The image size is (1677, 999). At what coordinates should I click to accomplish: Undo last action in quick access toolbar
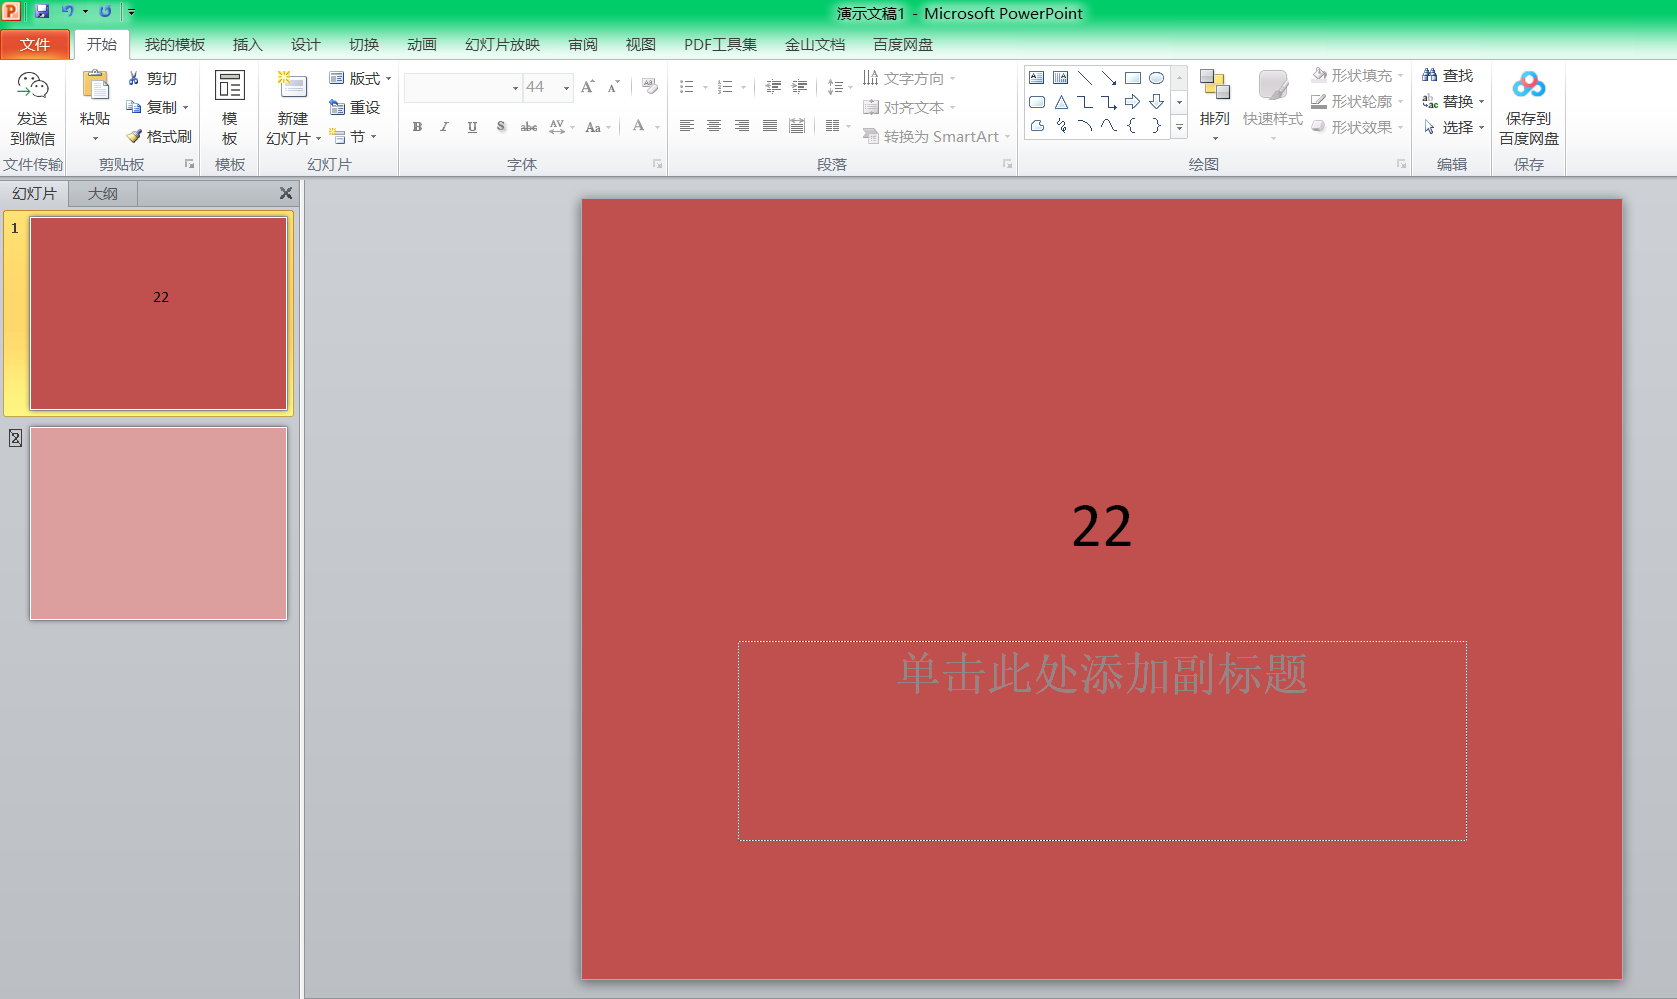(x=68, y=11)
